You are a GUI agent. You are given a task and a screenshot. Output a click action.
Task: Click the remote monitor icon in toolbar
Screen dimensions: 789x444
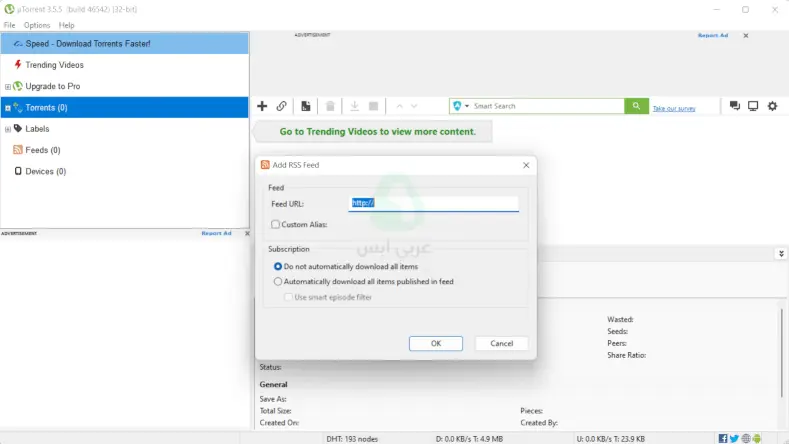click(753, 106)
